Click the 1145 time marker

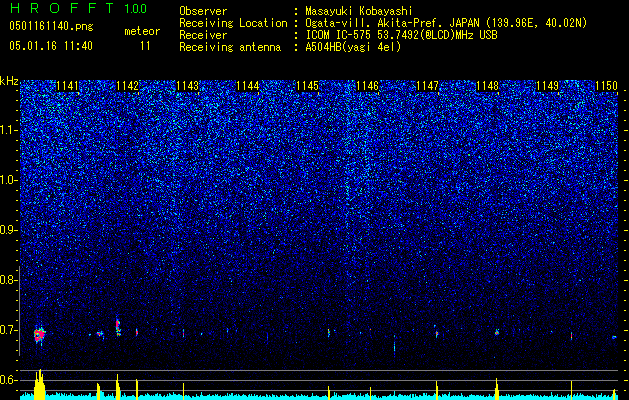pyautogui.click(x=307, y=86)
